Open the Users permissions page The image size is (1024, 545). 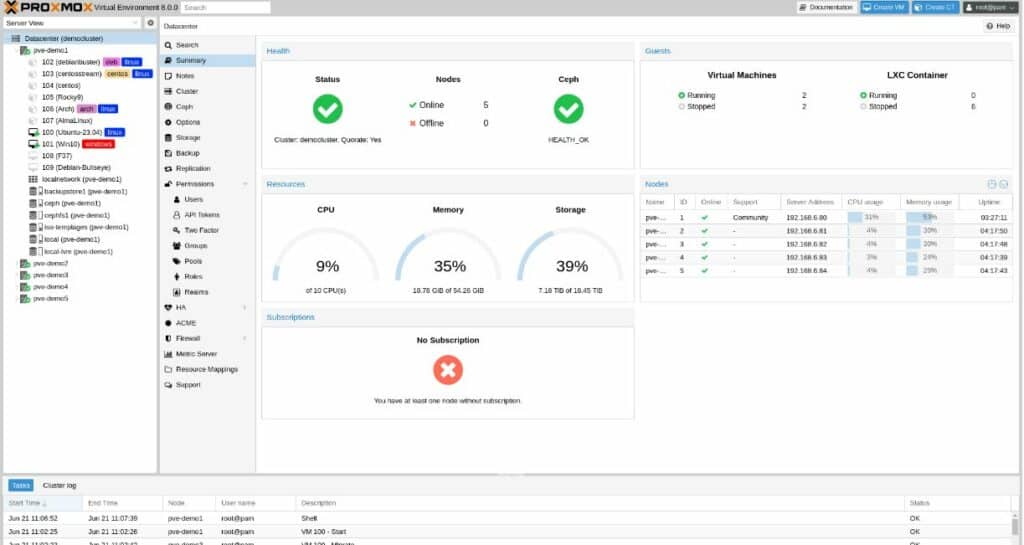tap(206, 200)
